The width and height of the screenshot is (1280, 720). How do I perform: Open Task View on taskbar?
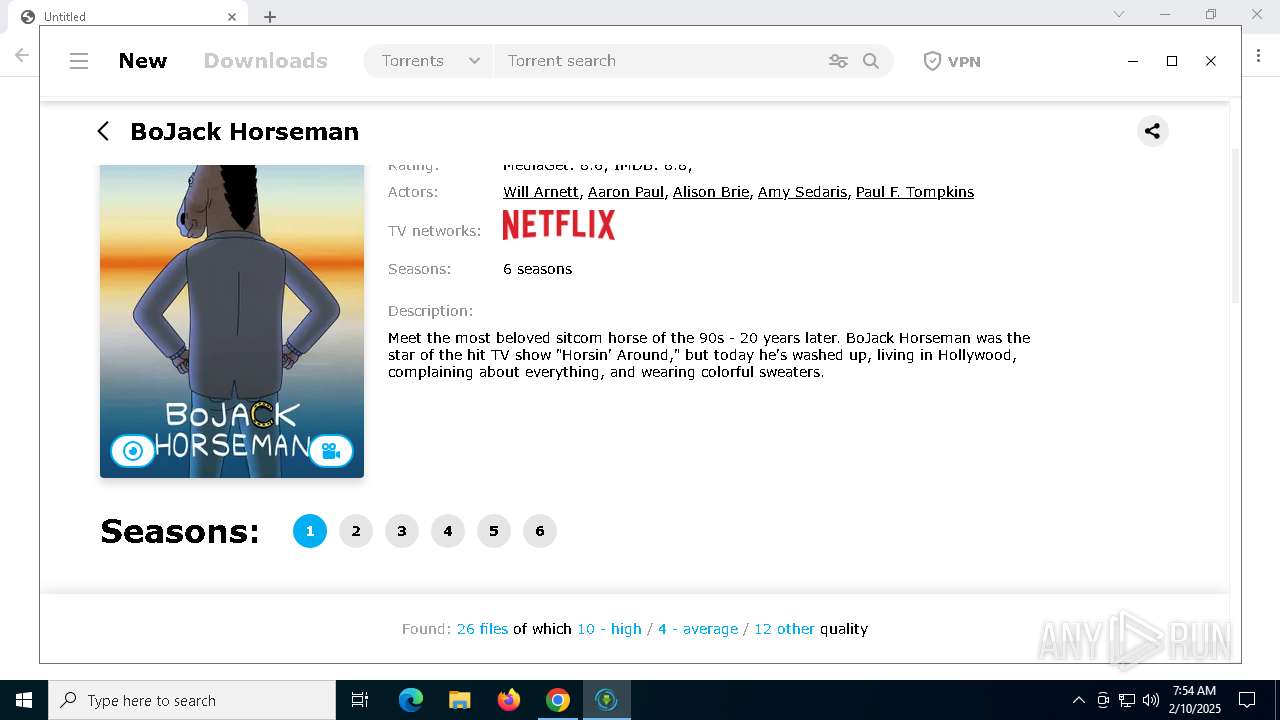pyautogui.click(x=360, y=700)
